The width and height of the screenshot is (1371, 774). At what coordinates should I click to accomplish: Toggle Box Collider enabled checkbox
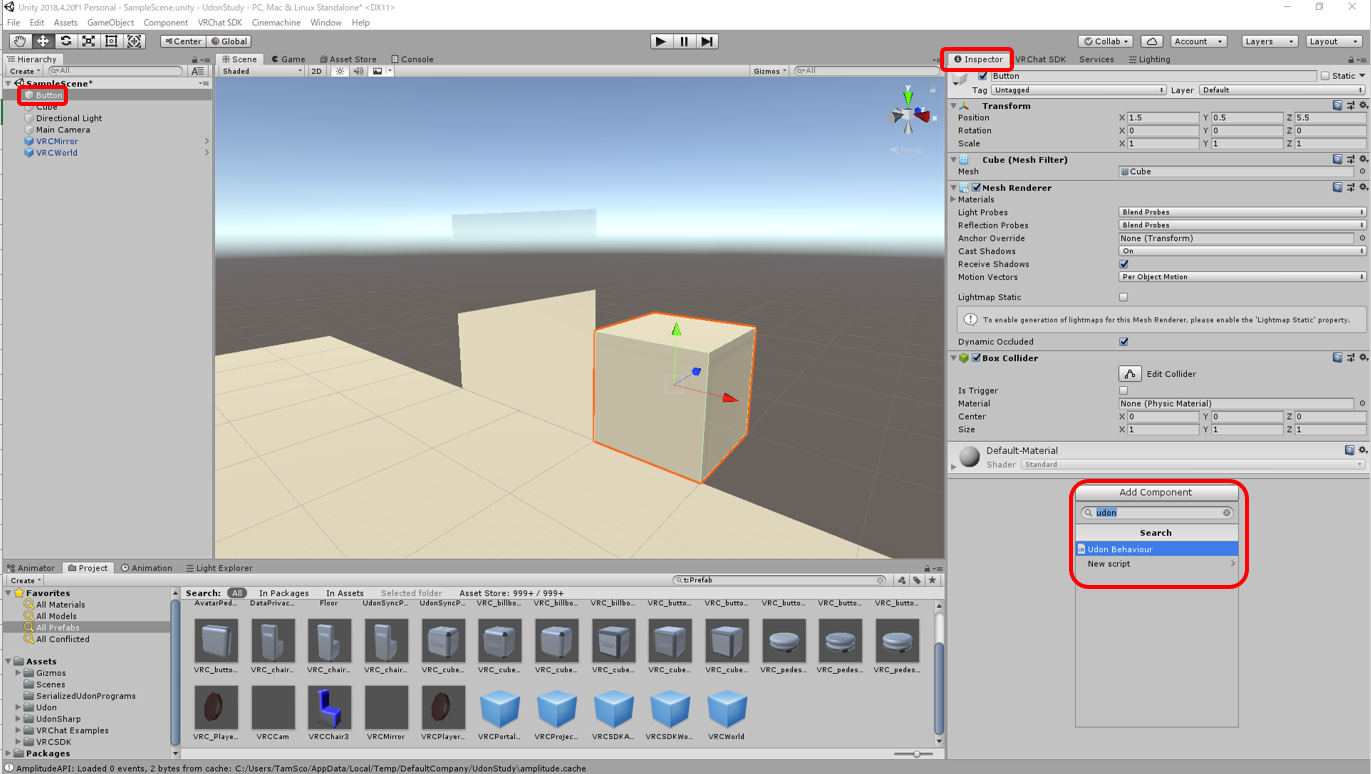tap(976, 357)
